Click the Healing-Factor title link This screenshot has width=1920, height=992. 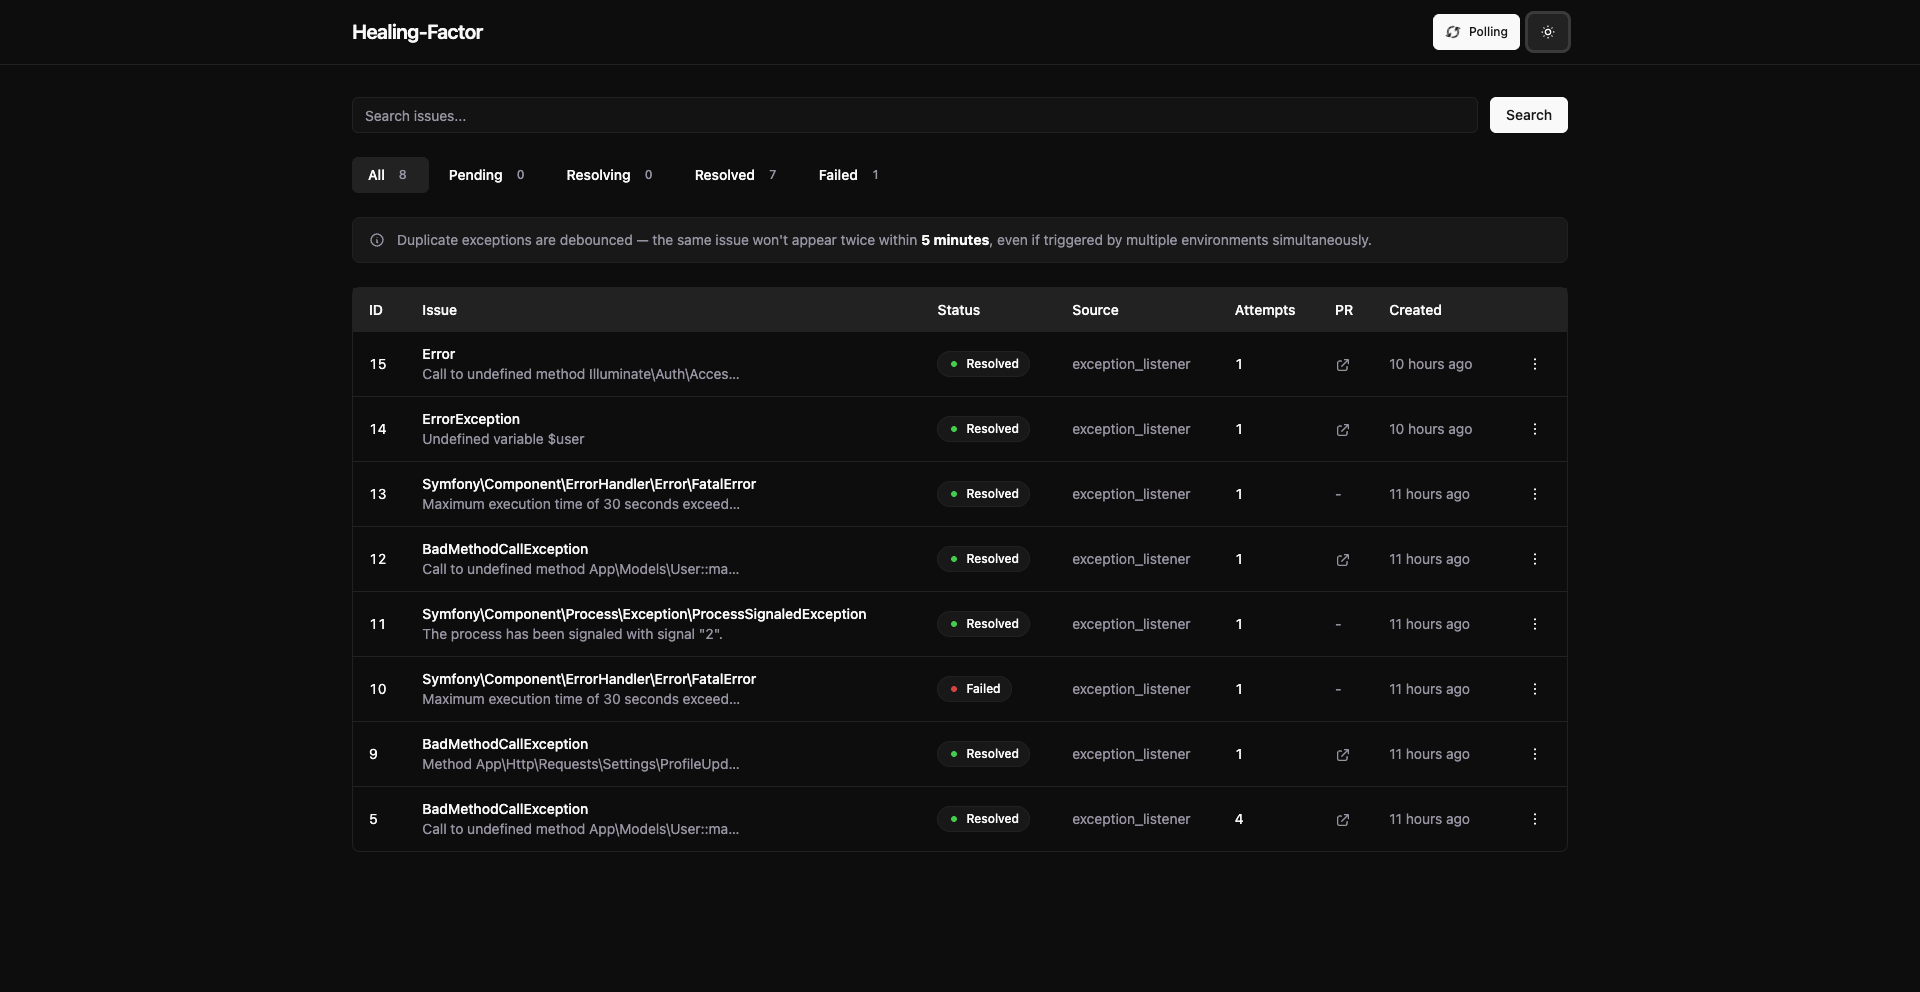417,31
